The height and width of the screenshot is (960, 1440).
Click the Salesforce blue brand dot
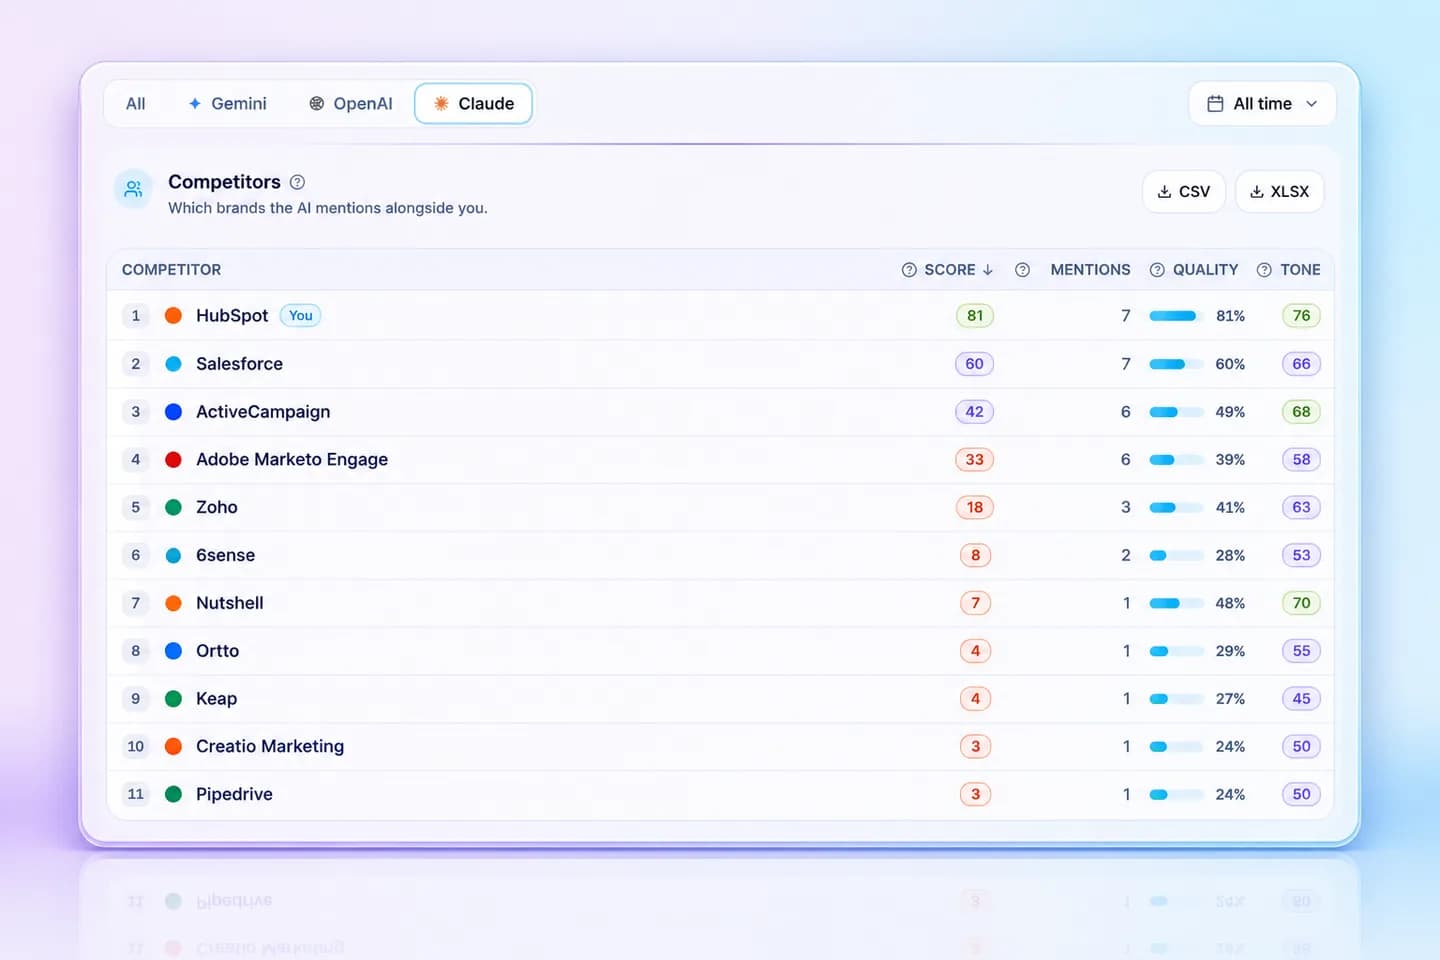tap(173, 364)
